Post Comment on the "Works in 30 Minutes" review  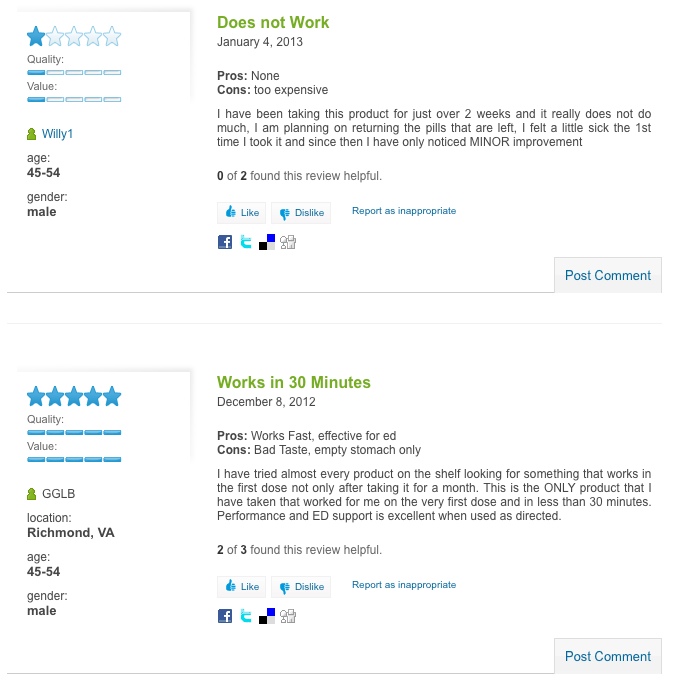(x=608, y=656)
